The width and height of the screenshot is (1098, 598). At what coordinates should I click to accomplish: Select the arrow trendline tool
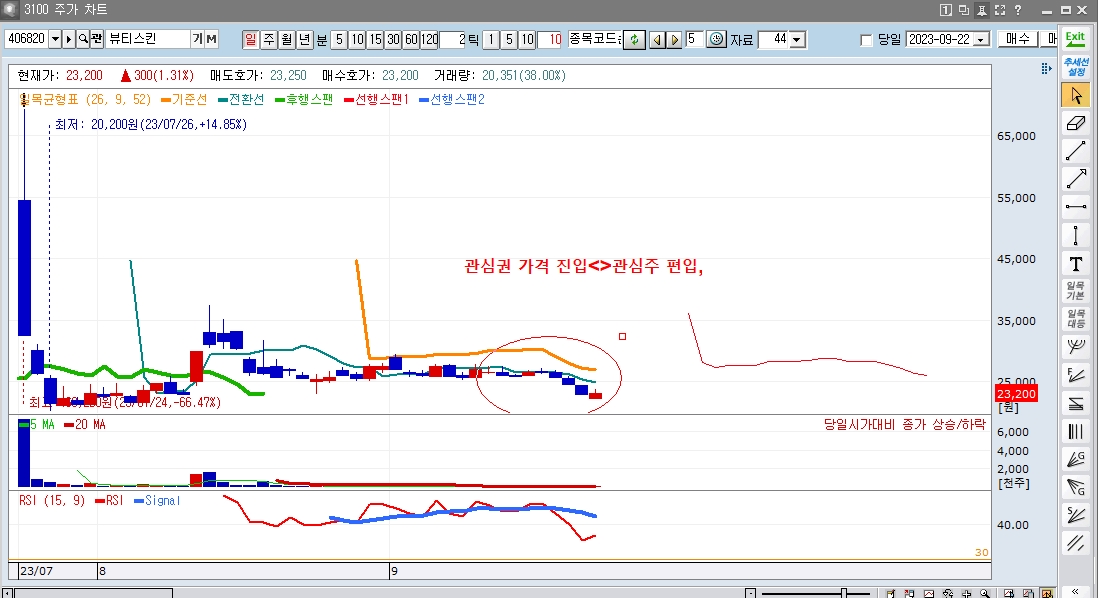point(1076,179)
